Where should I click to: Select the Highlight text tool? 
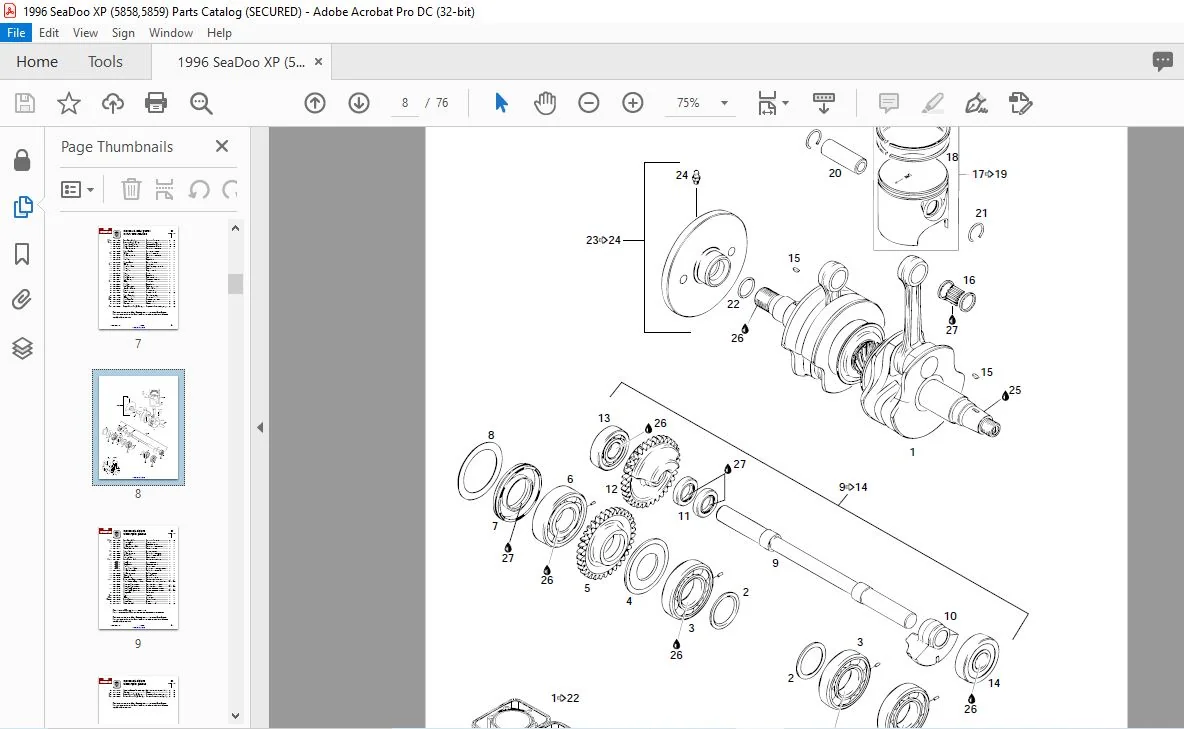(x=933, y=103)
